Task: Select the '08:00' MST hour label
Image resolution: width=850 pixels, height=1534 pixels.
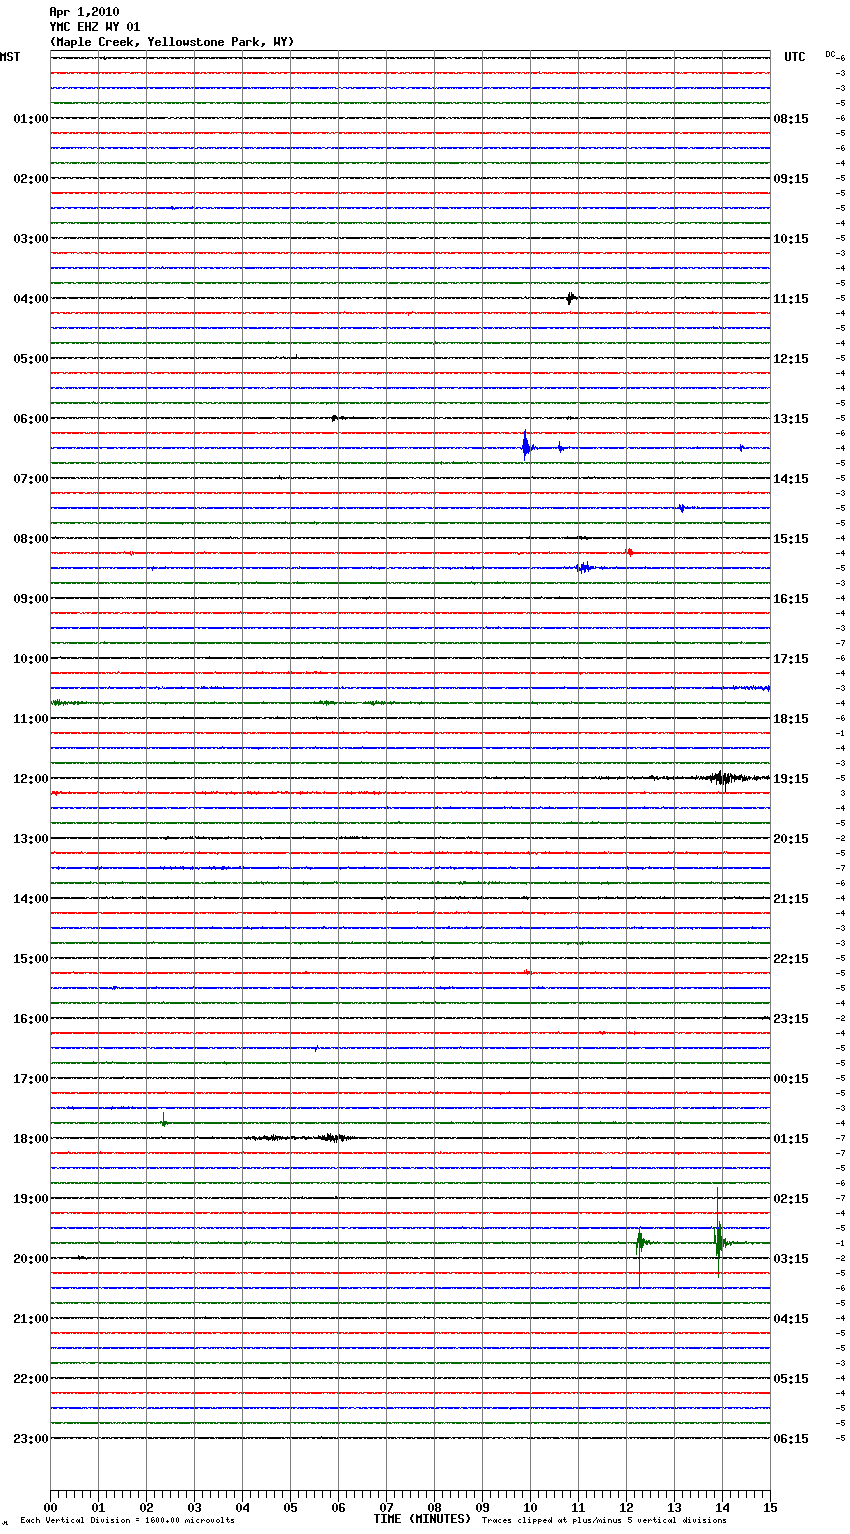Action: [x=31, y=539]
